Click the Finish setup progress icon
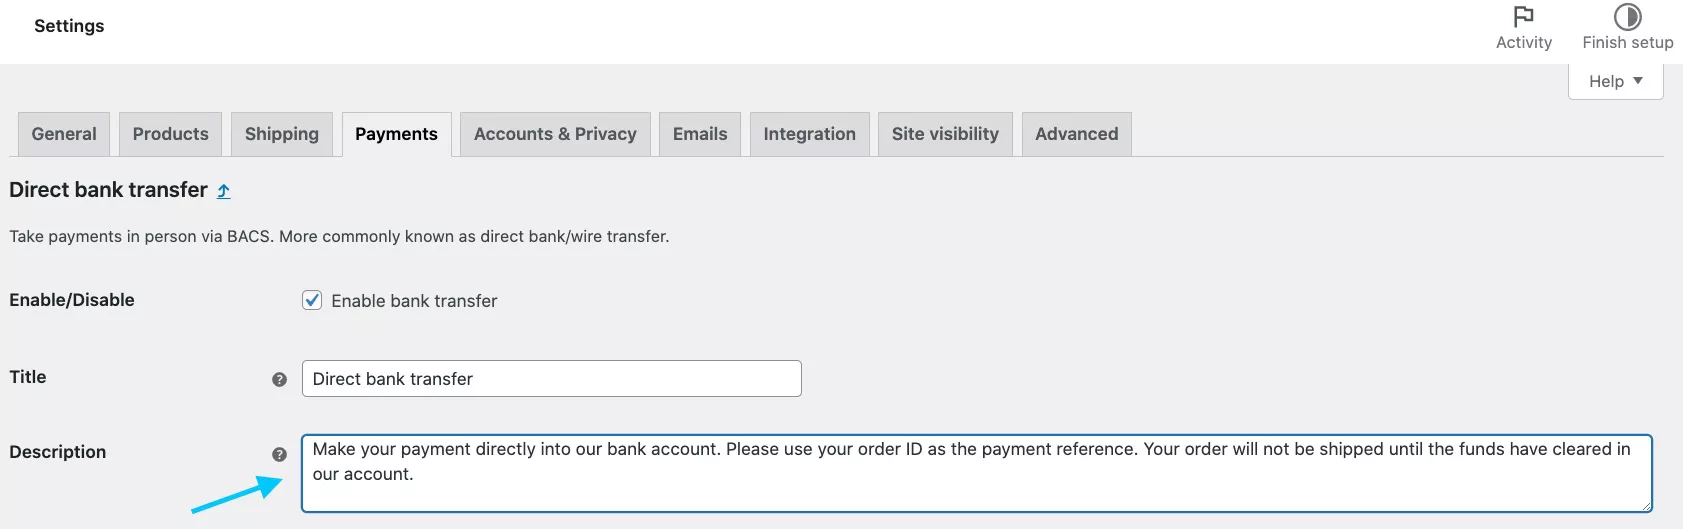 [1627, 17]
